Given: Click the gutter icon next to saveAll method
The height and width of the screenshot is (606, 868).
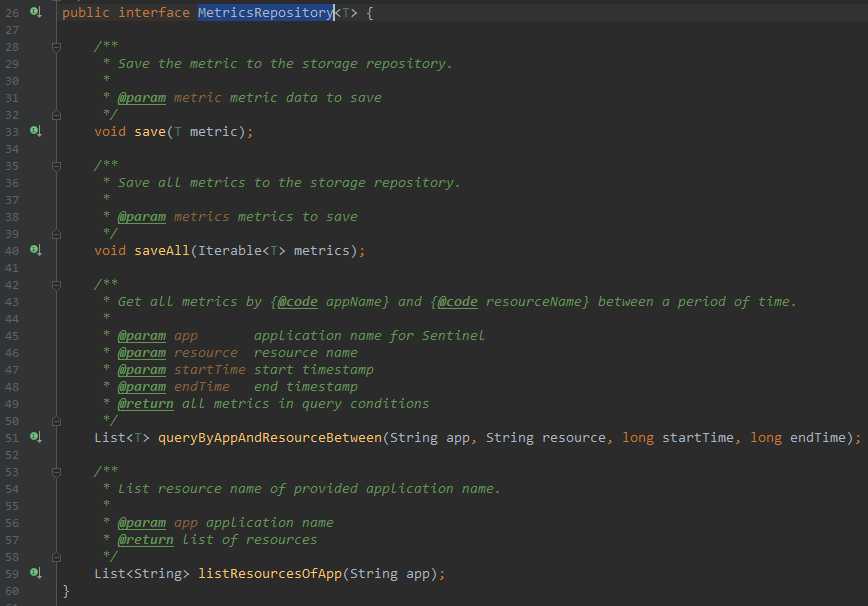Looking at the screenshot, I should 36,250.
